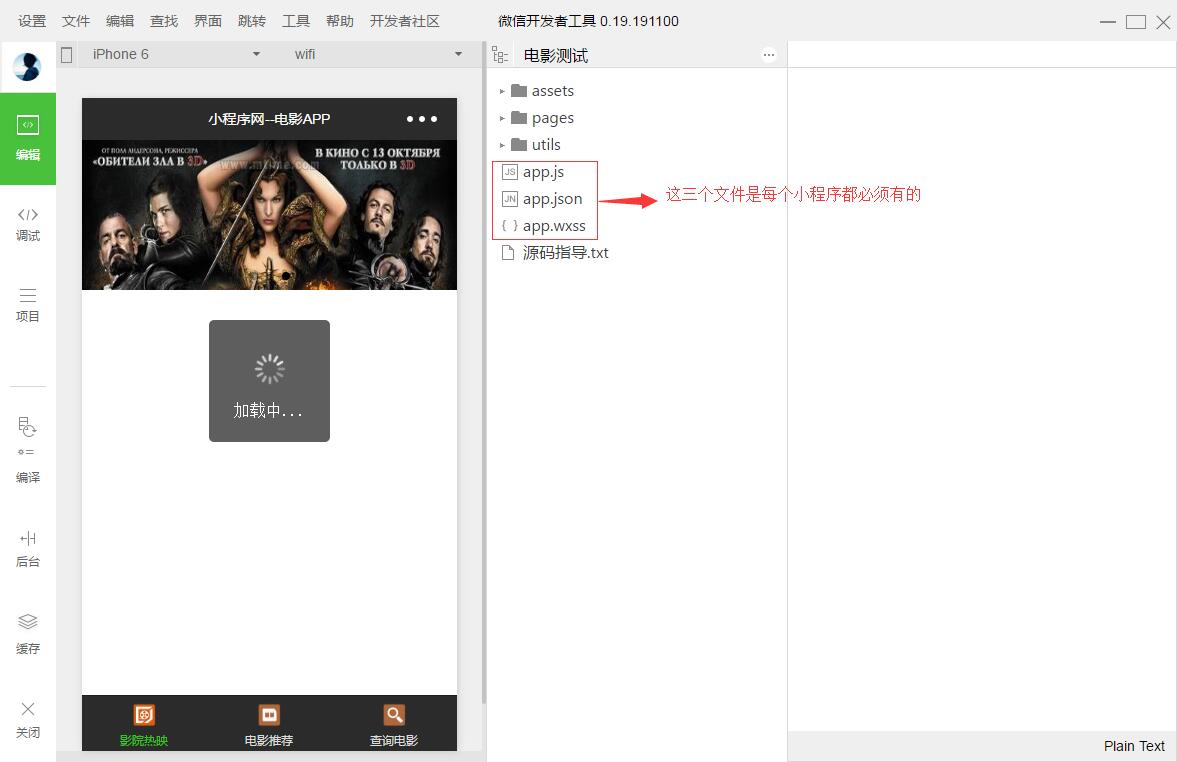Select the 电影推荐 tab in simulator
The height and width of the screenshot is (762, 1177).
click(x=269, y=724)
